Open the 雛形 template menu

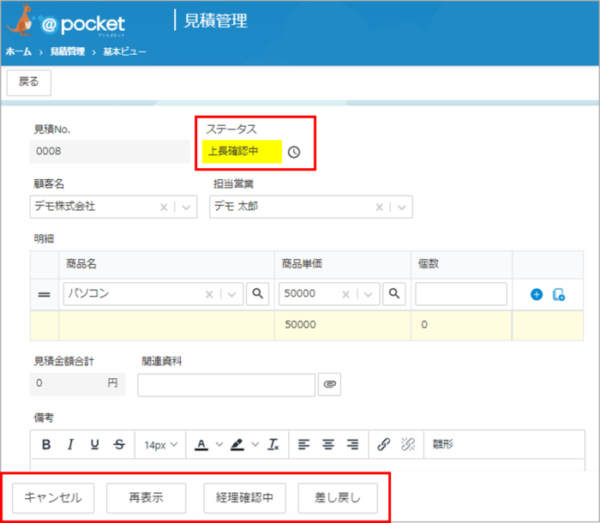point(443,444)
